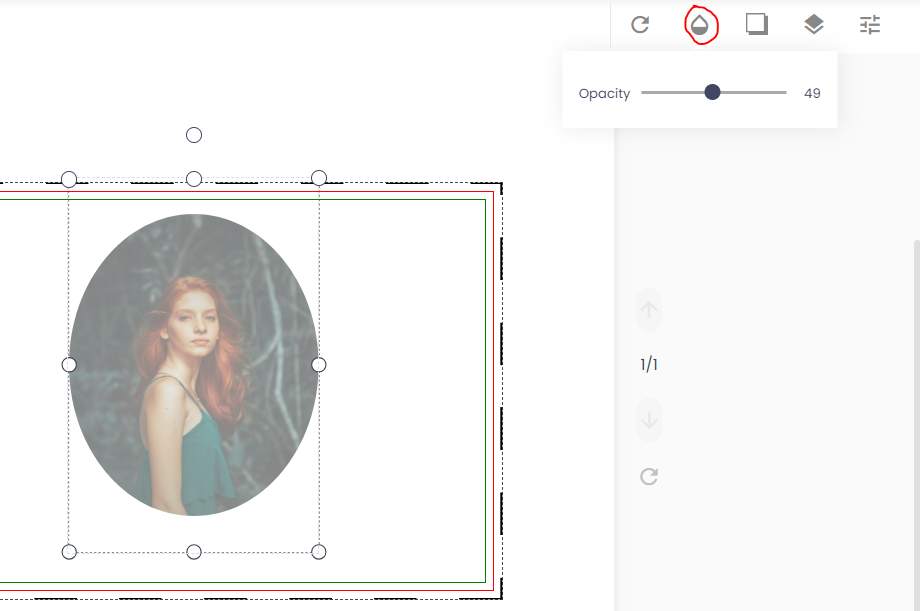Click the reset rotate icon below page arrows

click(649, 476)
